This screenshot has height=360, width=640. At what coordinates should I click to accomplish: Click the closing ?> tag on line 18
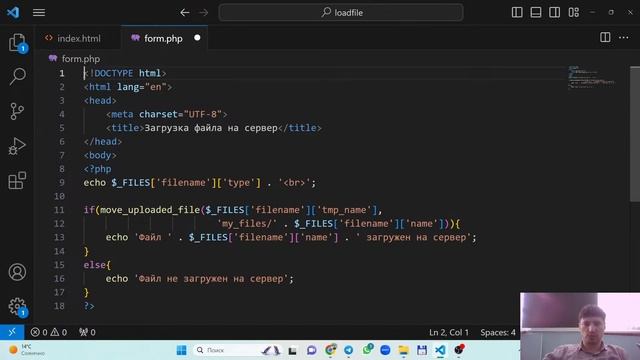tap(89, 306)
